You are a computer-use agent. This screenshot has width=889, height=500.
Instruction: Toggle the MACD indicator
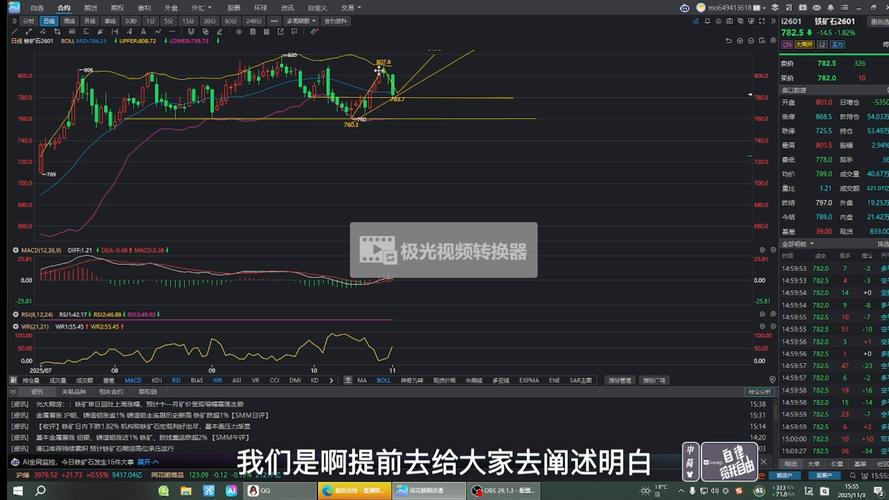click(133, 380)
